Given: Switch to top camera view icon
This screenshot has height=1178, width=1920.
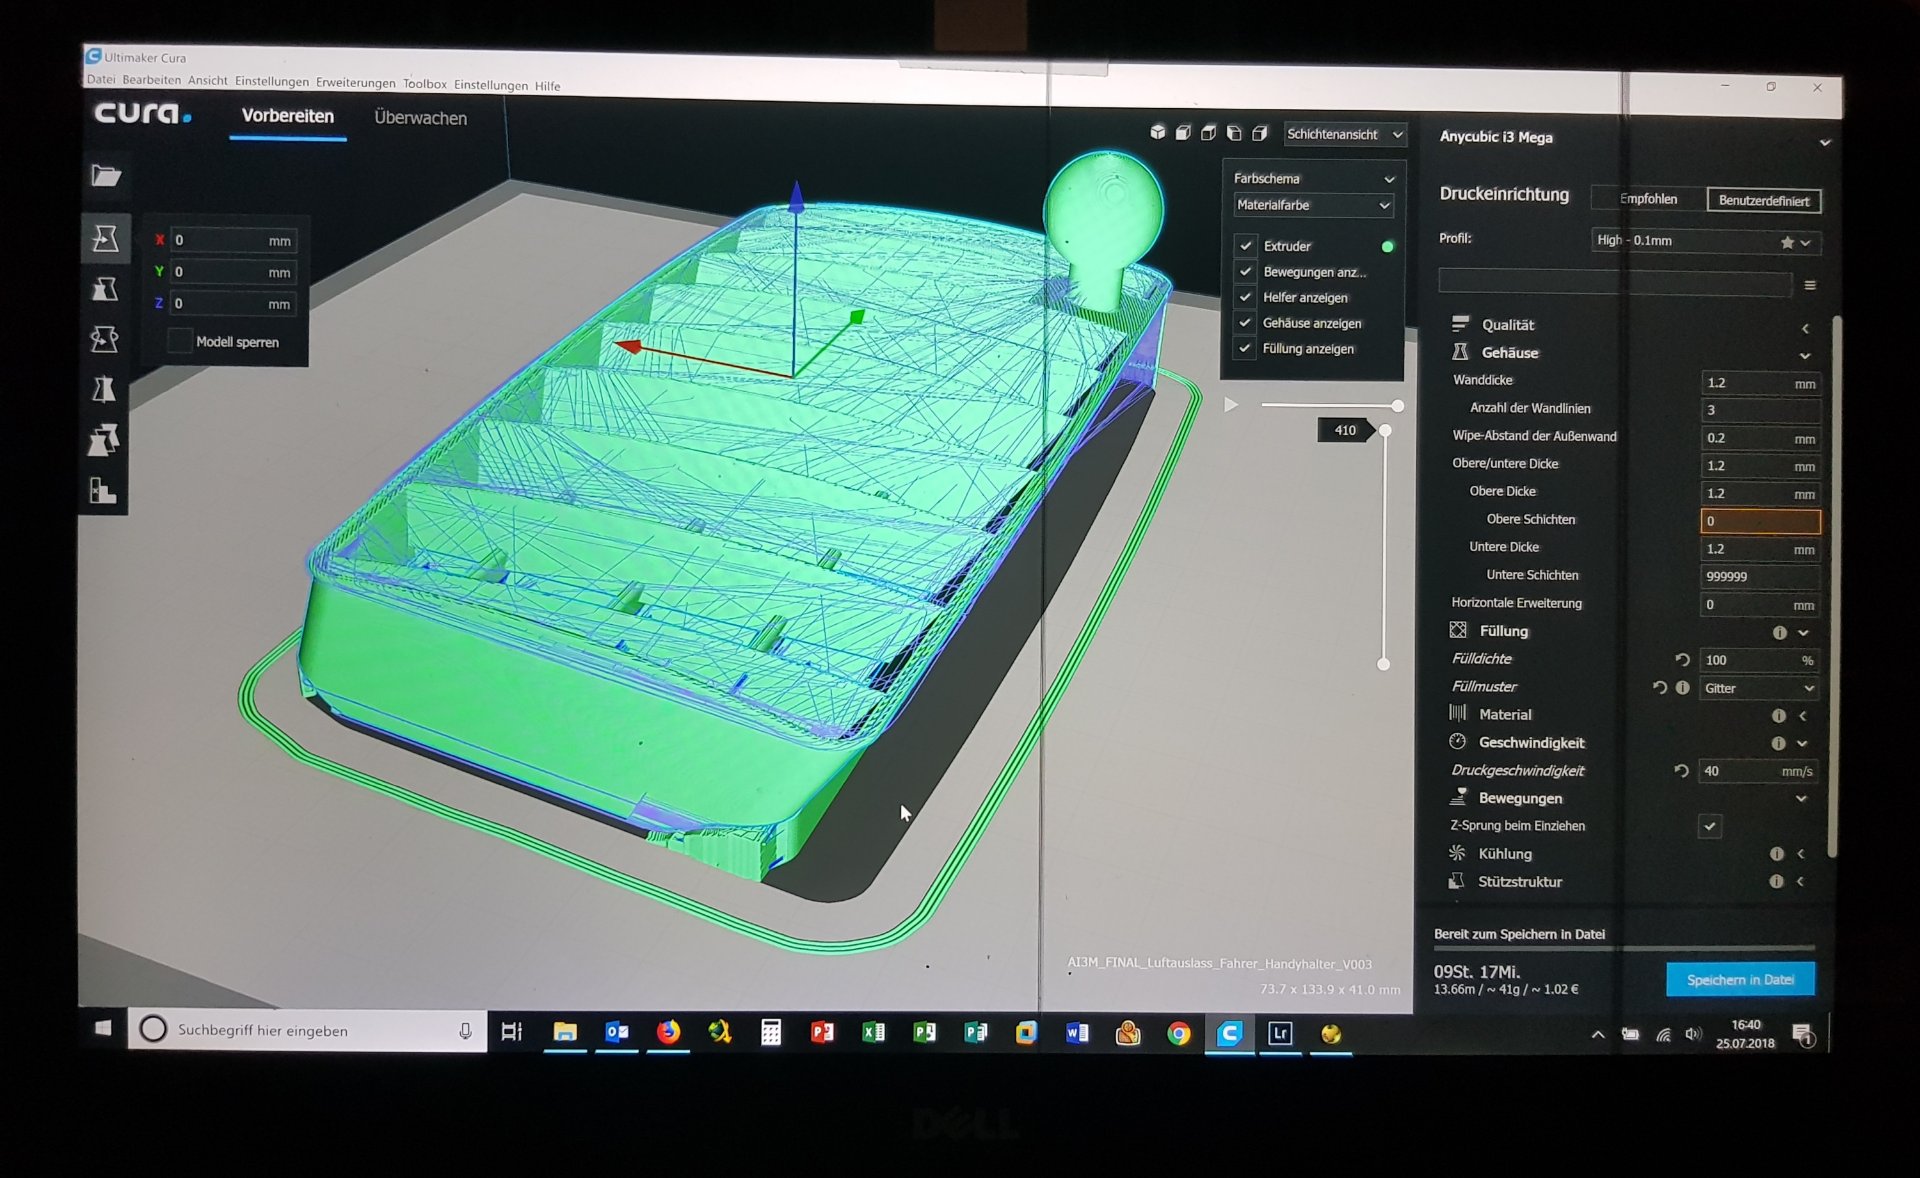Looking at the screenshot, I should 1208,132.
